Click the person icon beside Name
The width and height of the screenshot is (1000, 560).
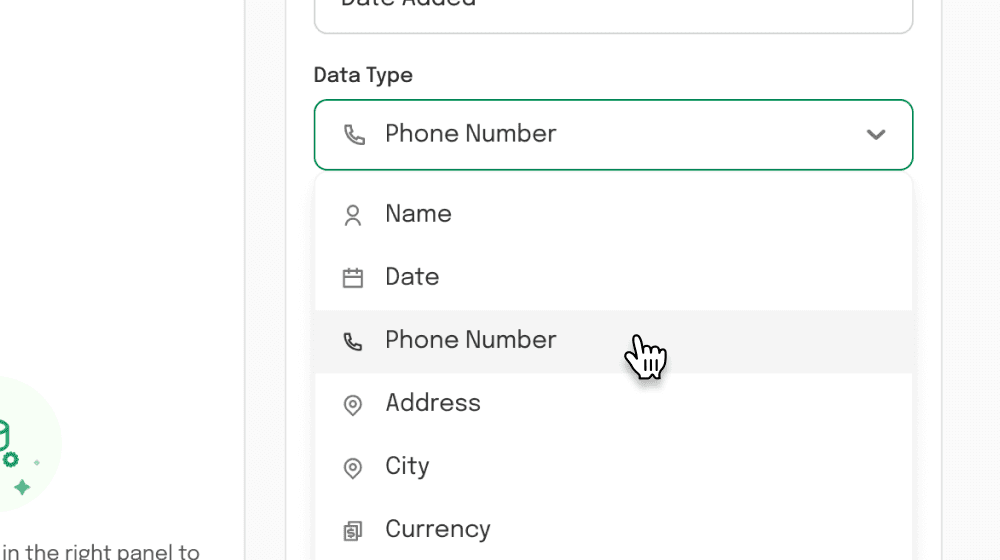353,215
